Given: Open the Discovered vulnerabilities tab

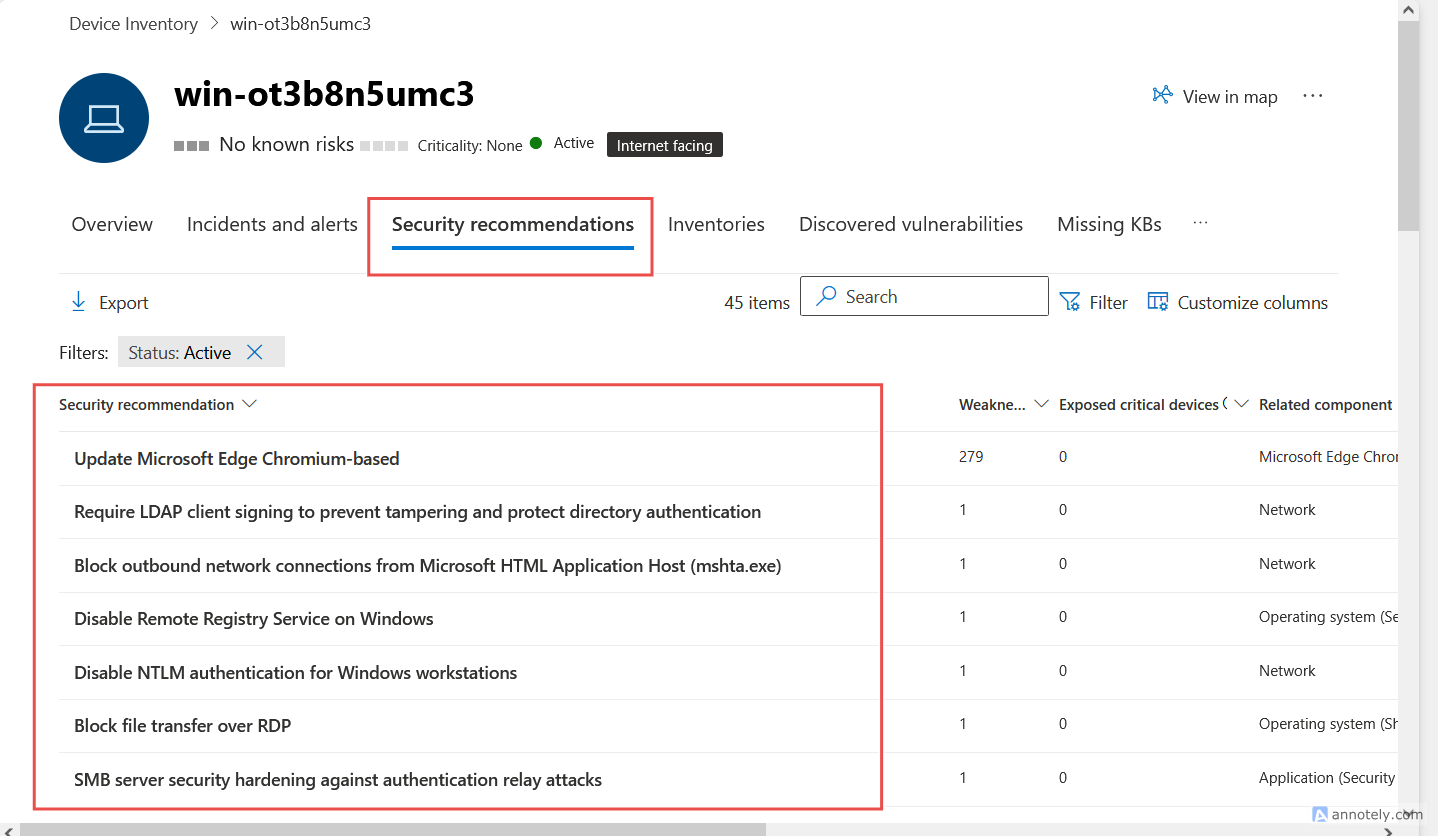Looking at the screenshot, I should click(911, 224).
